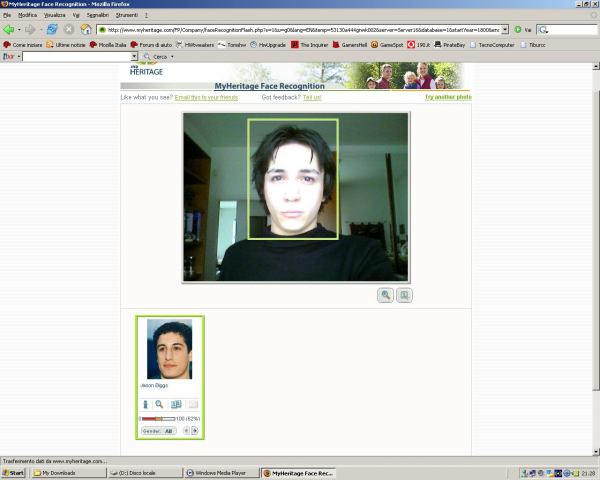The image size is (600, 480).
Task: Open the Forum di aiuto bookmark
Action: click(x=152, y=45)
